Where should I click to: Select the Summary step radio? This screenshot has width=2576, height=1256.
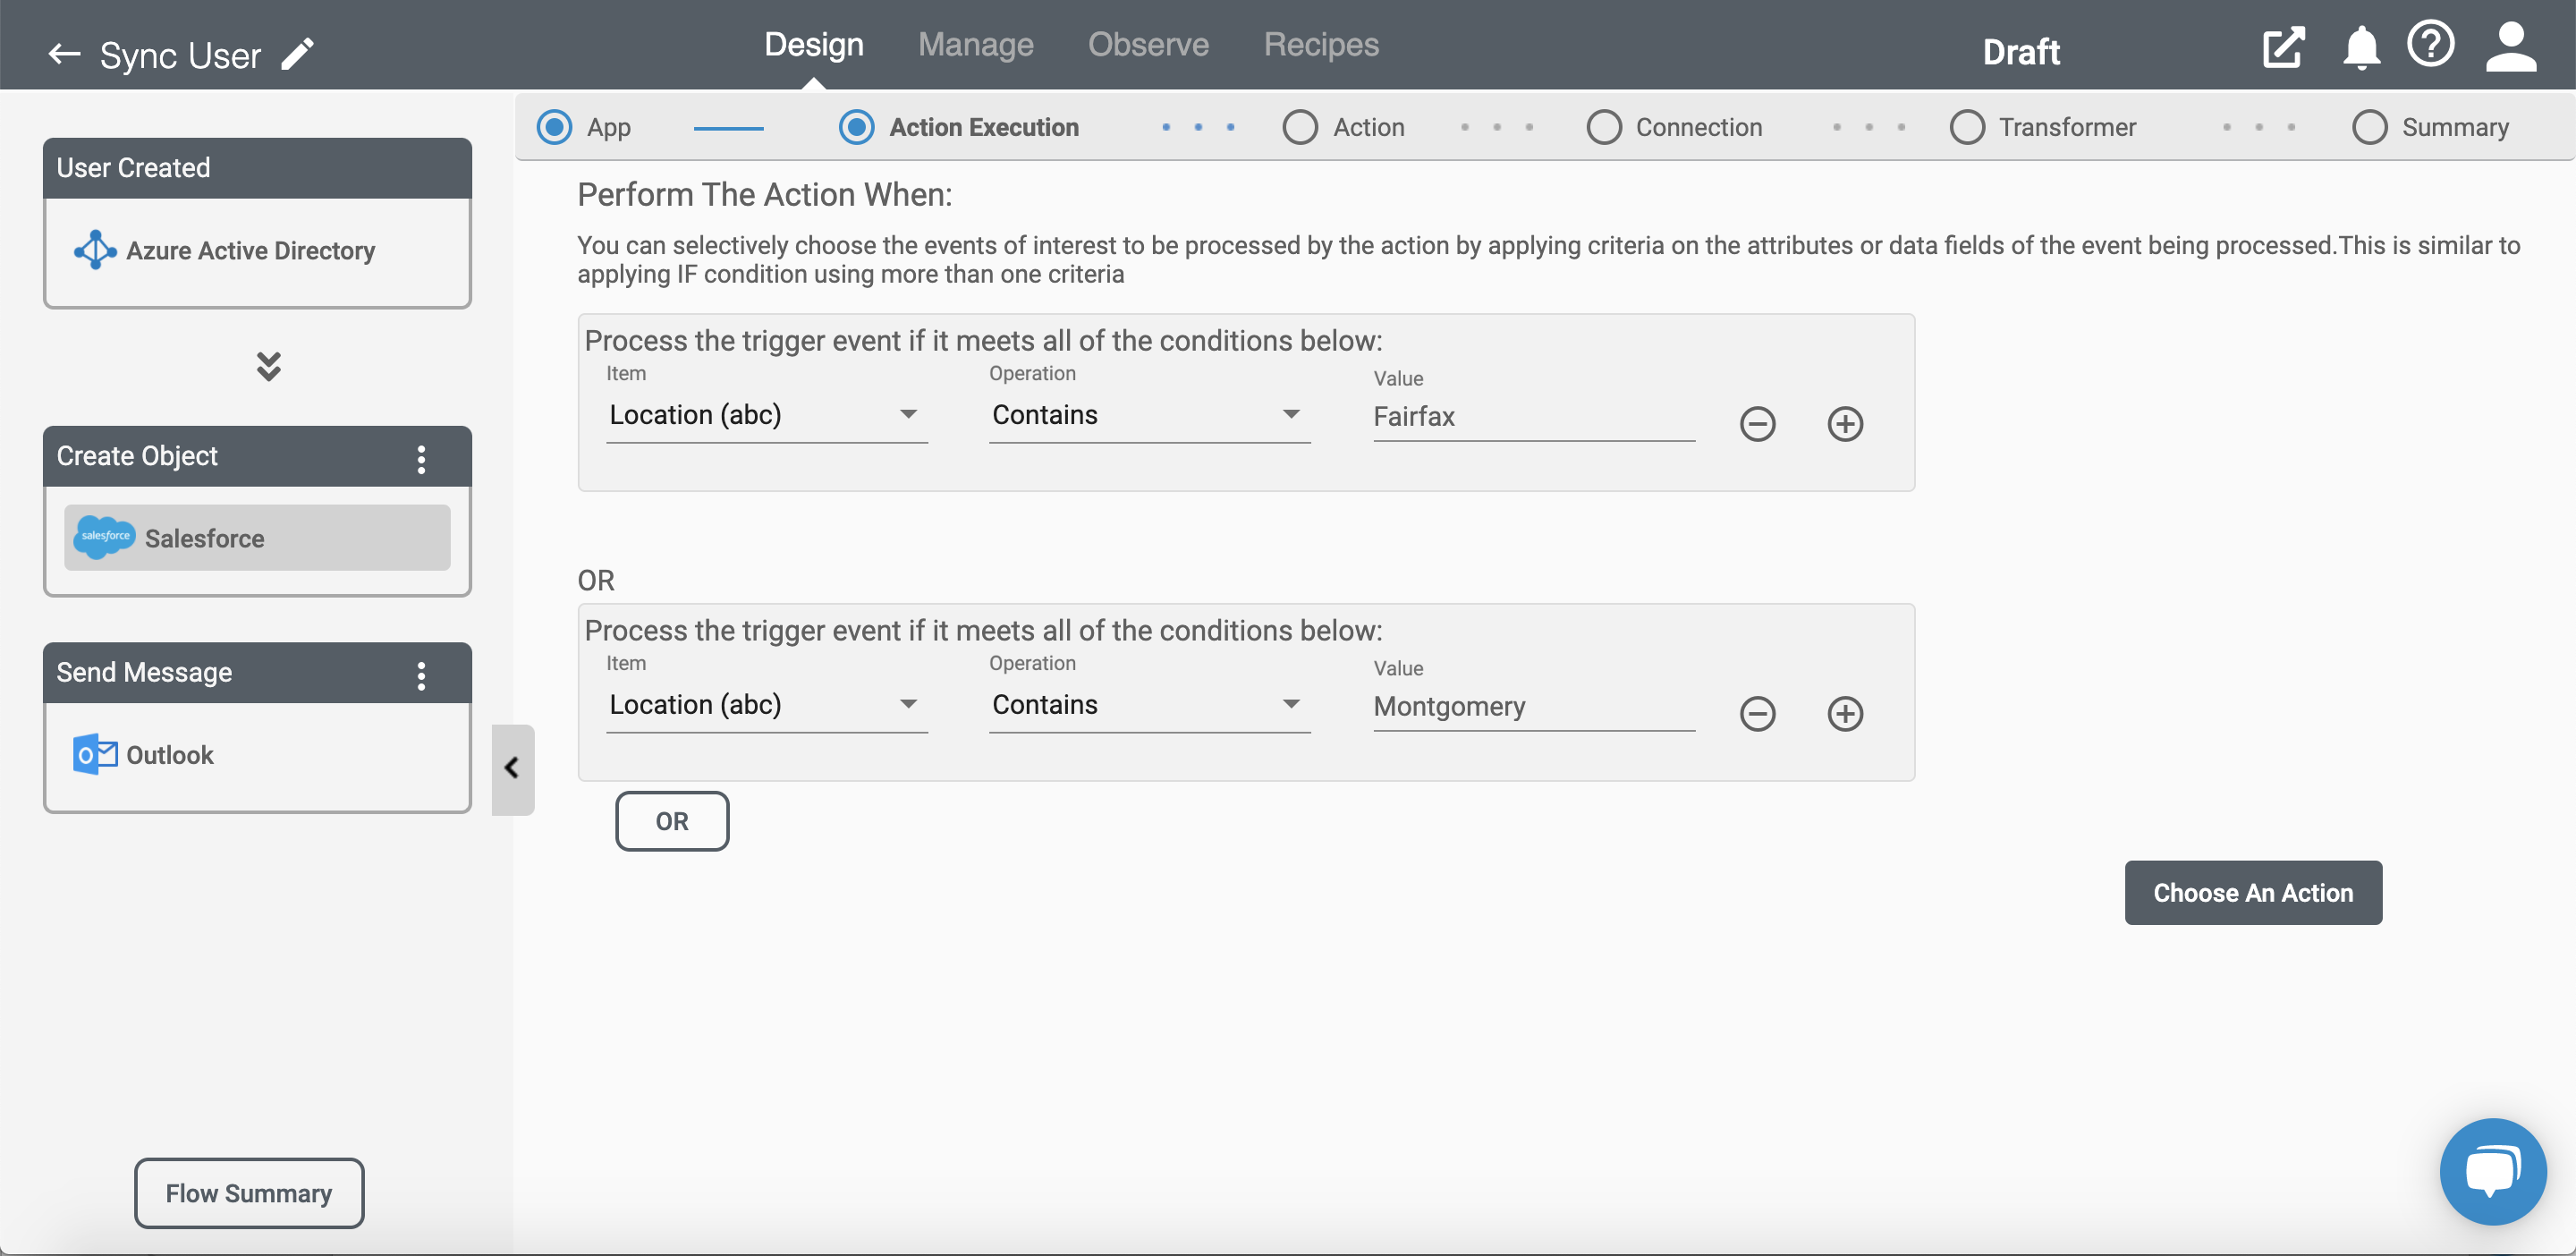coord(2369,127)
